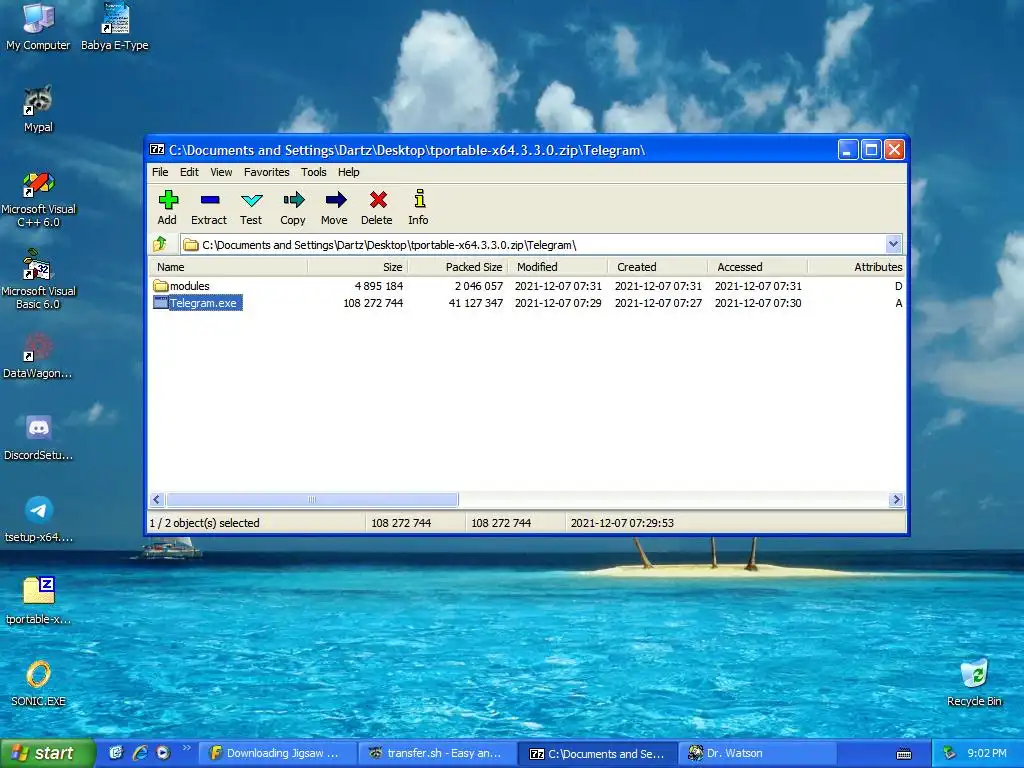Click the Add toolbar icon
Image resolution: width=1024 pixels, height=768 pixels.
coord(168,199)
